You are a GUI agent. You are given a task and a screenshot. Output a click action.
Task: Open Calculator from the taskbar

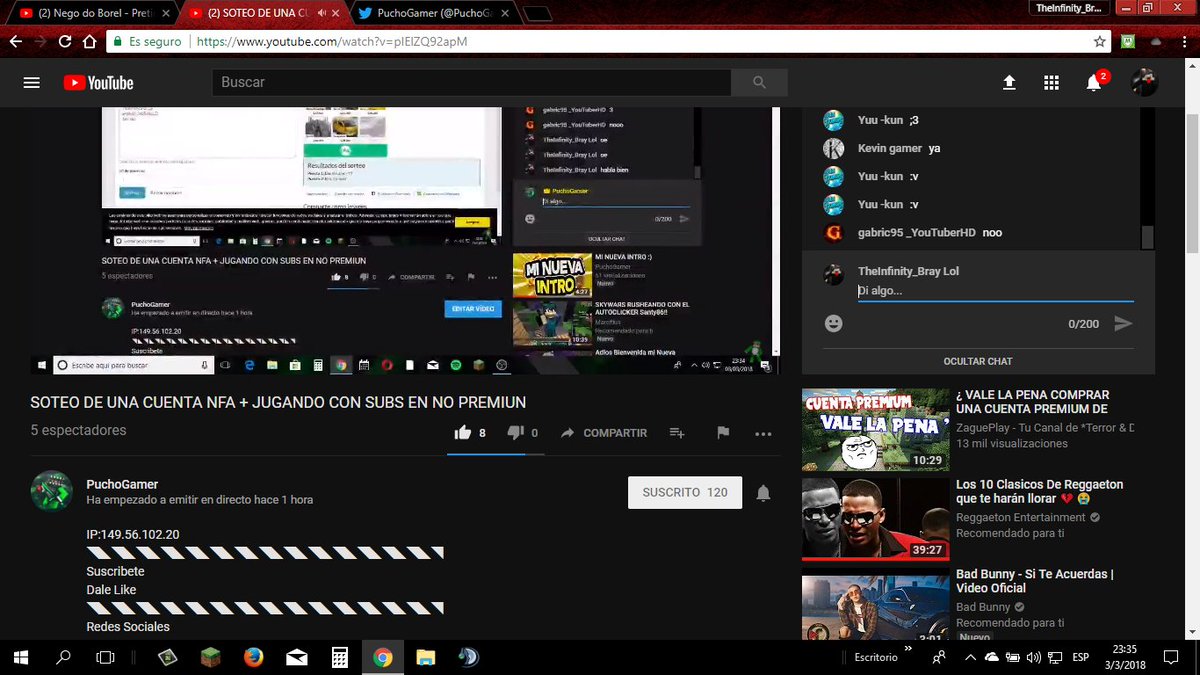[x=340, y=657]
